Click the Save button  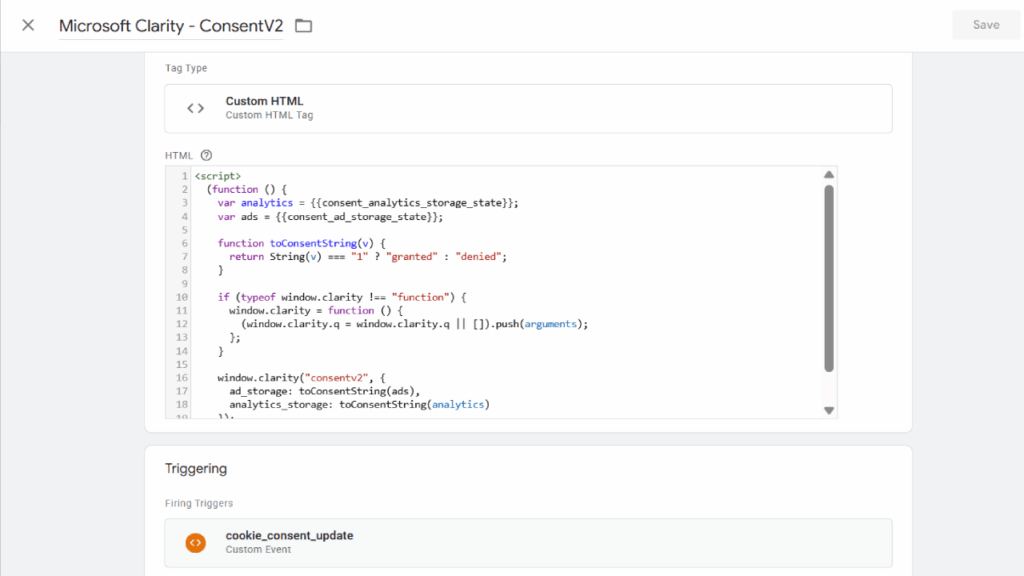click(x=985, y=25)
